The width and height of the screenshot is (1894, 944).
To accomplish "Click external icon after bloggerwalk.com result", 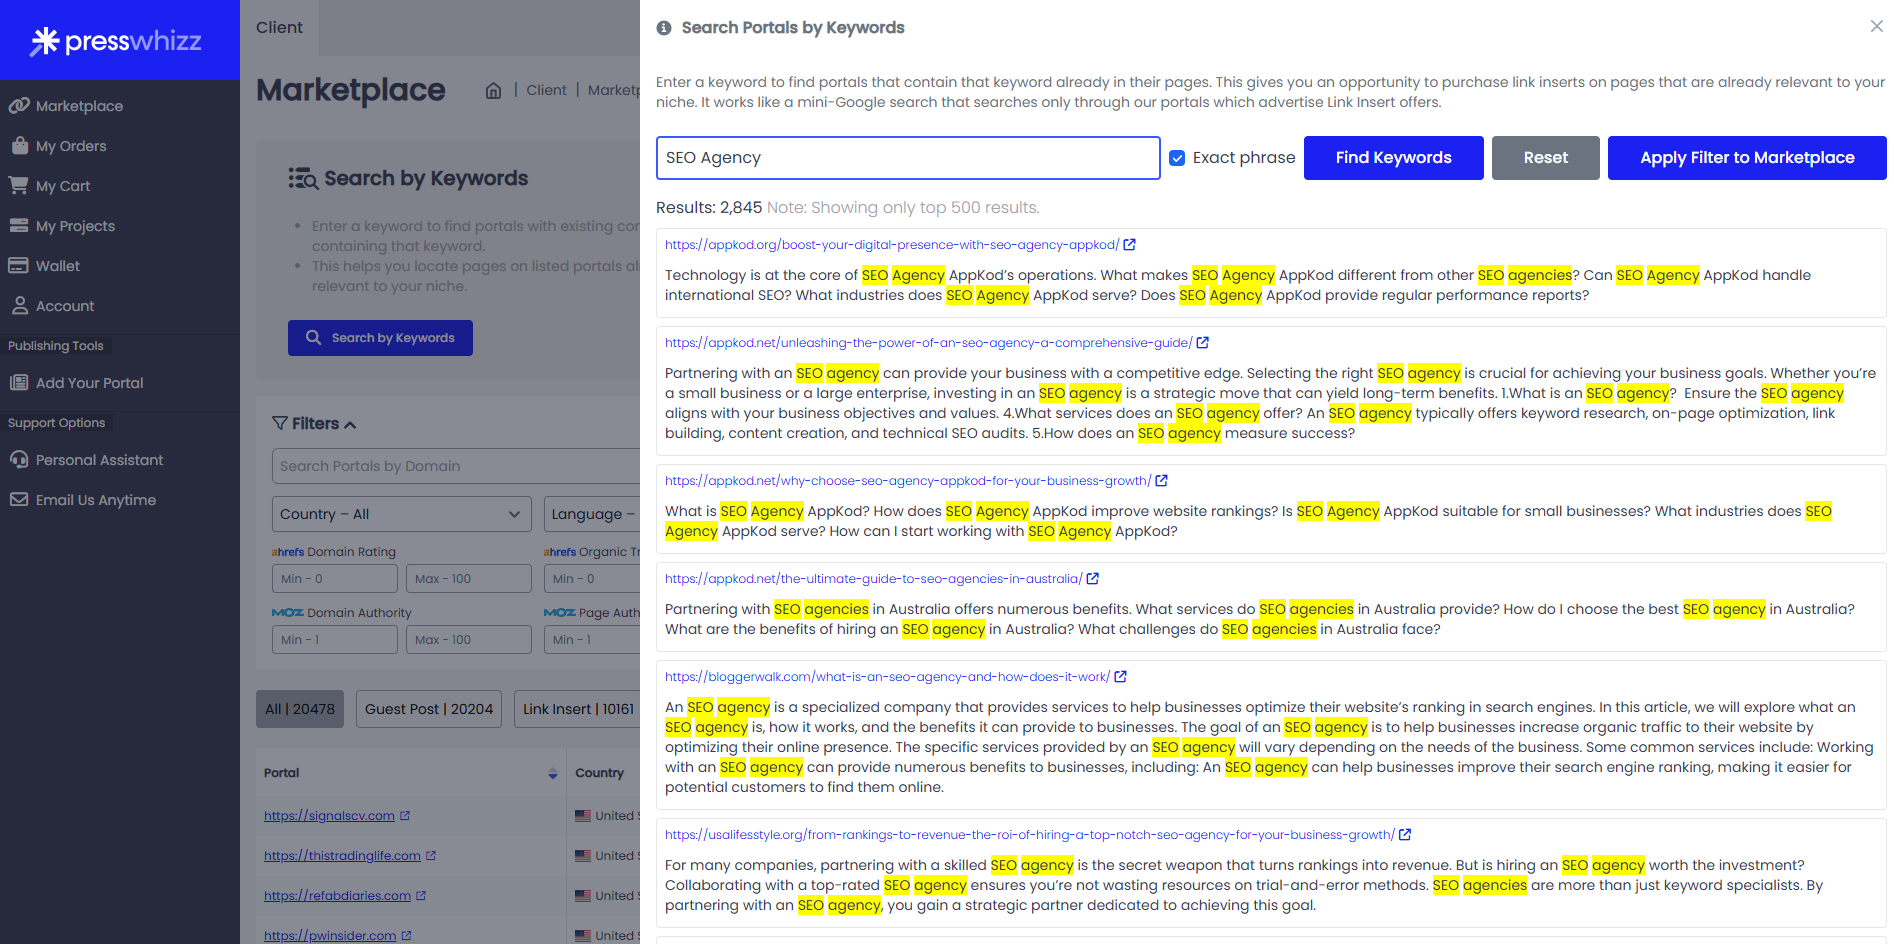I will coord(1121,677).
